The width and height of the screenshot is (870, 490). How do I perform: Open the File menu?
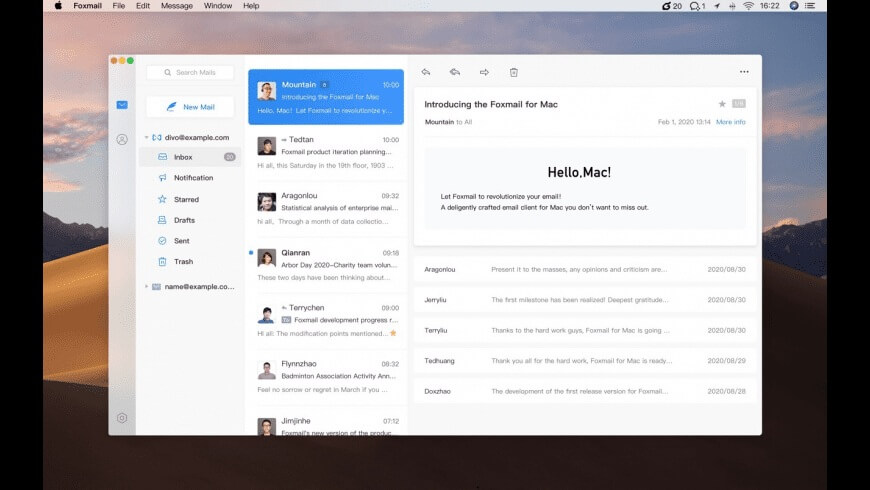119,6
